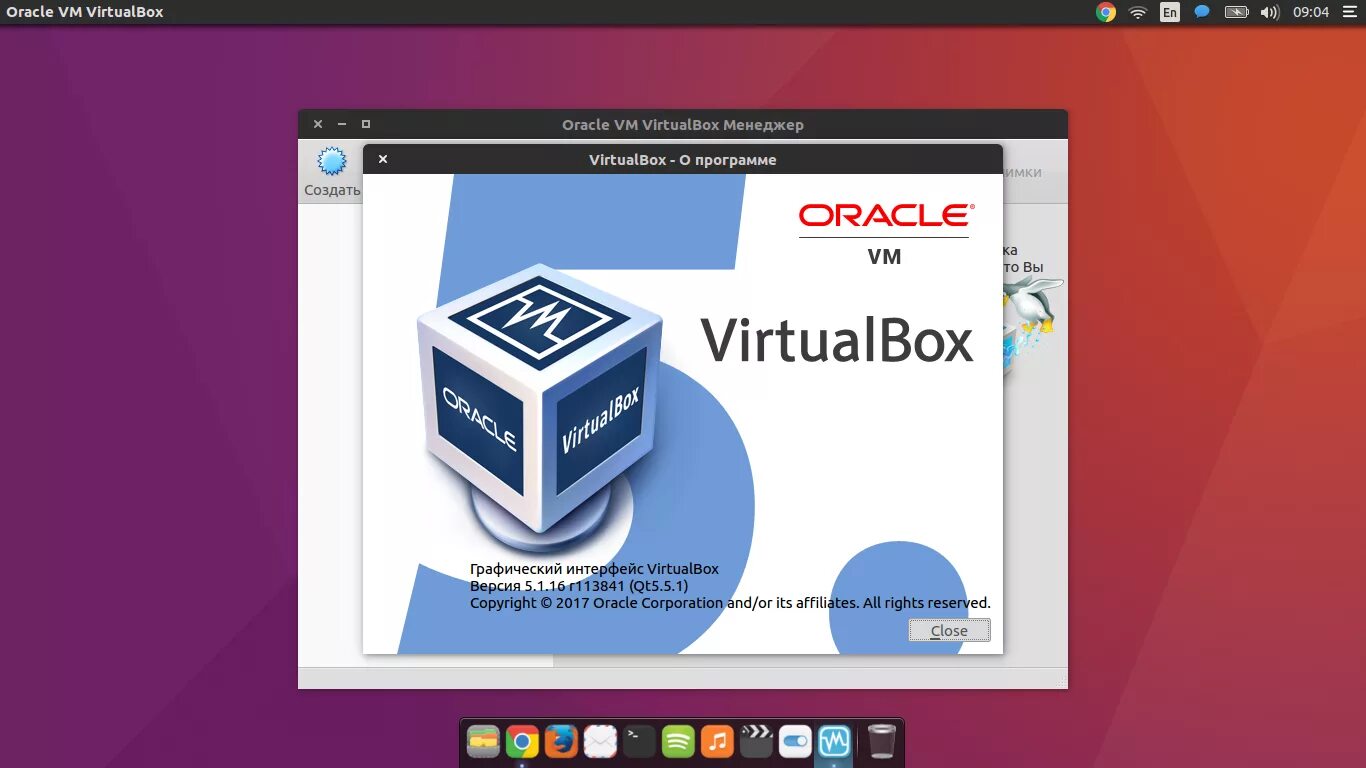Image resolution: width=1366 pixels, height=768 pixels.
Task: Open the clapperboard video app in the dock
Action: click(x=756, y=741)
